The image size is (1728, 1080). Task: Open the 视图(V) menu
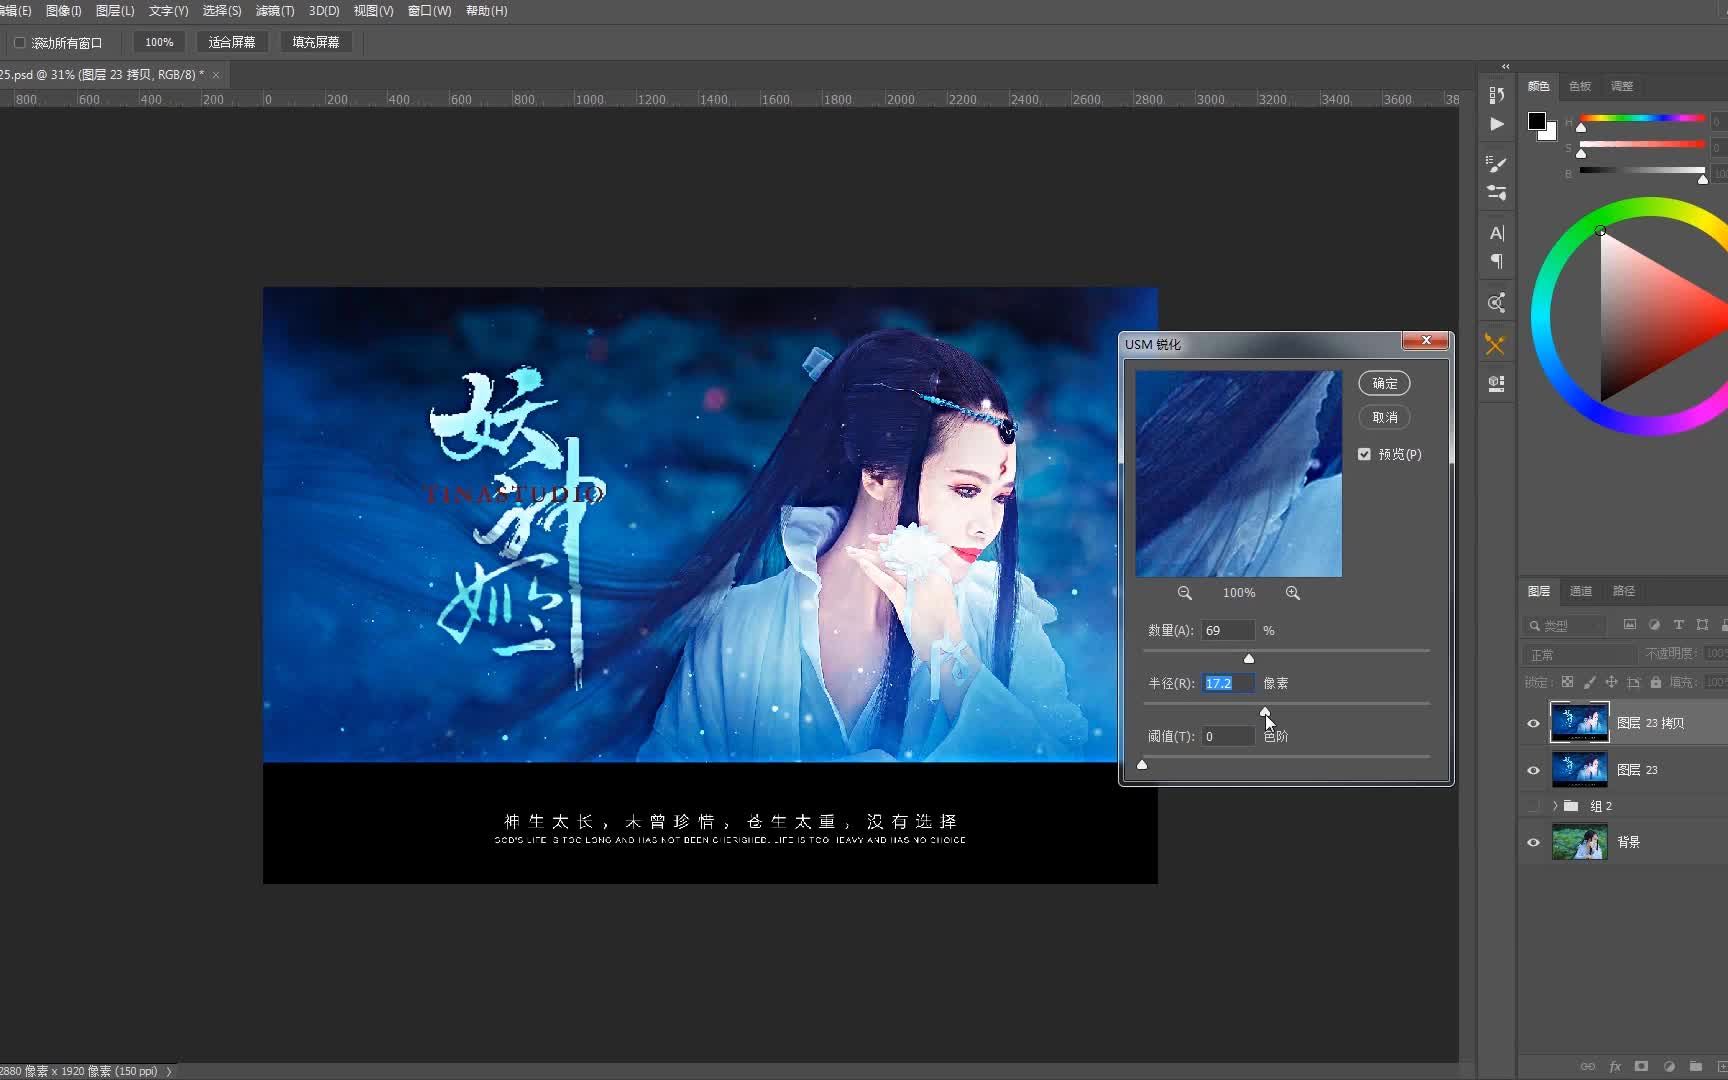click(x=373, y=11)
